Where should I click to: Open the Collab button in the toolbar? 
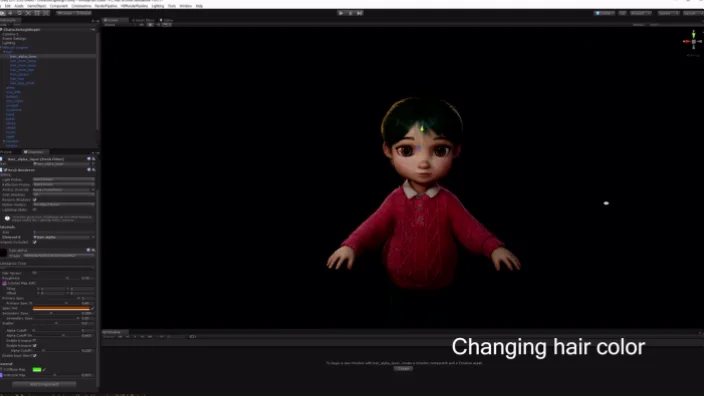point(605,13)
